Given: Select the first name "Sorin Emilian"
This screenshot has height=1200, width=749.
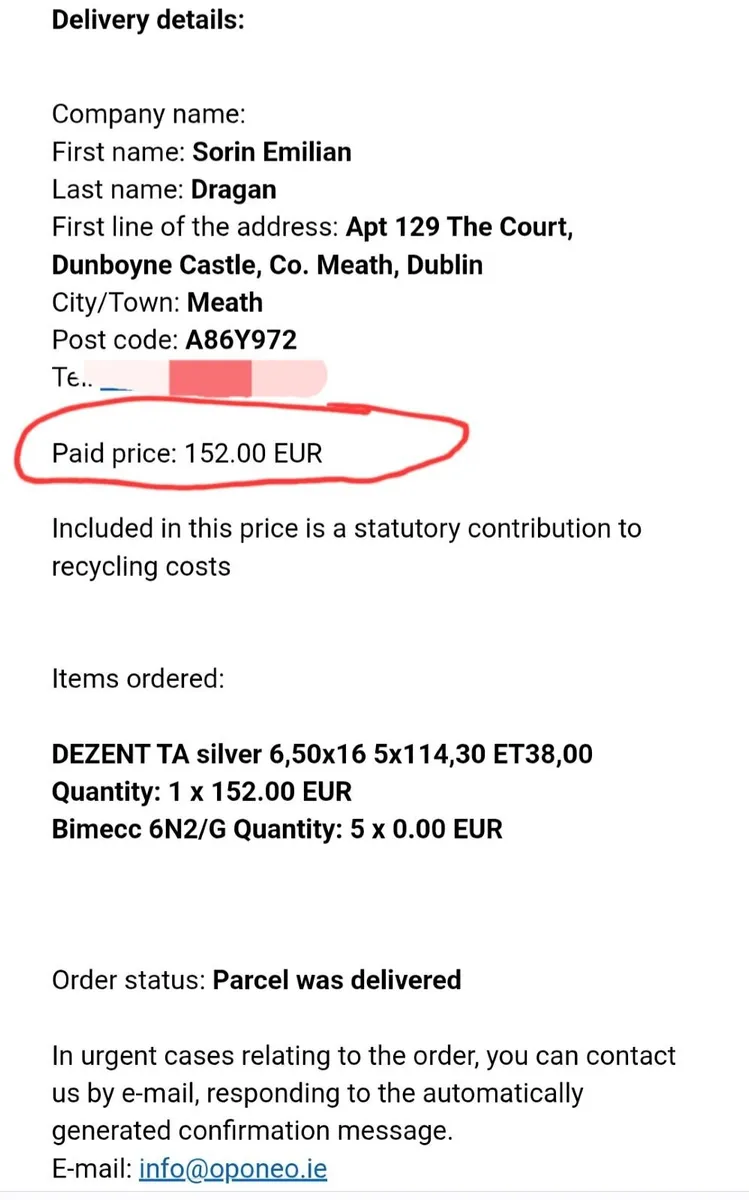Looking at the screenshot, I should [x=271, y=152].
